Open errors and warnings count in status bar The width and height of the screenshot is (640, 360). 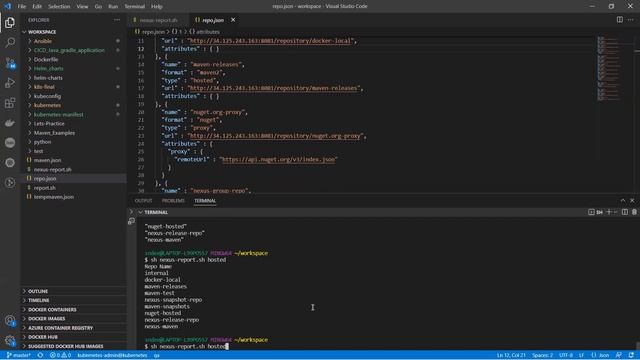(60, 355)
